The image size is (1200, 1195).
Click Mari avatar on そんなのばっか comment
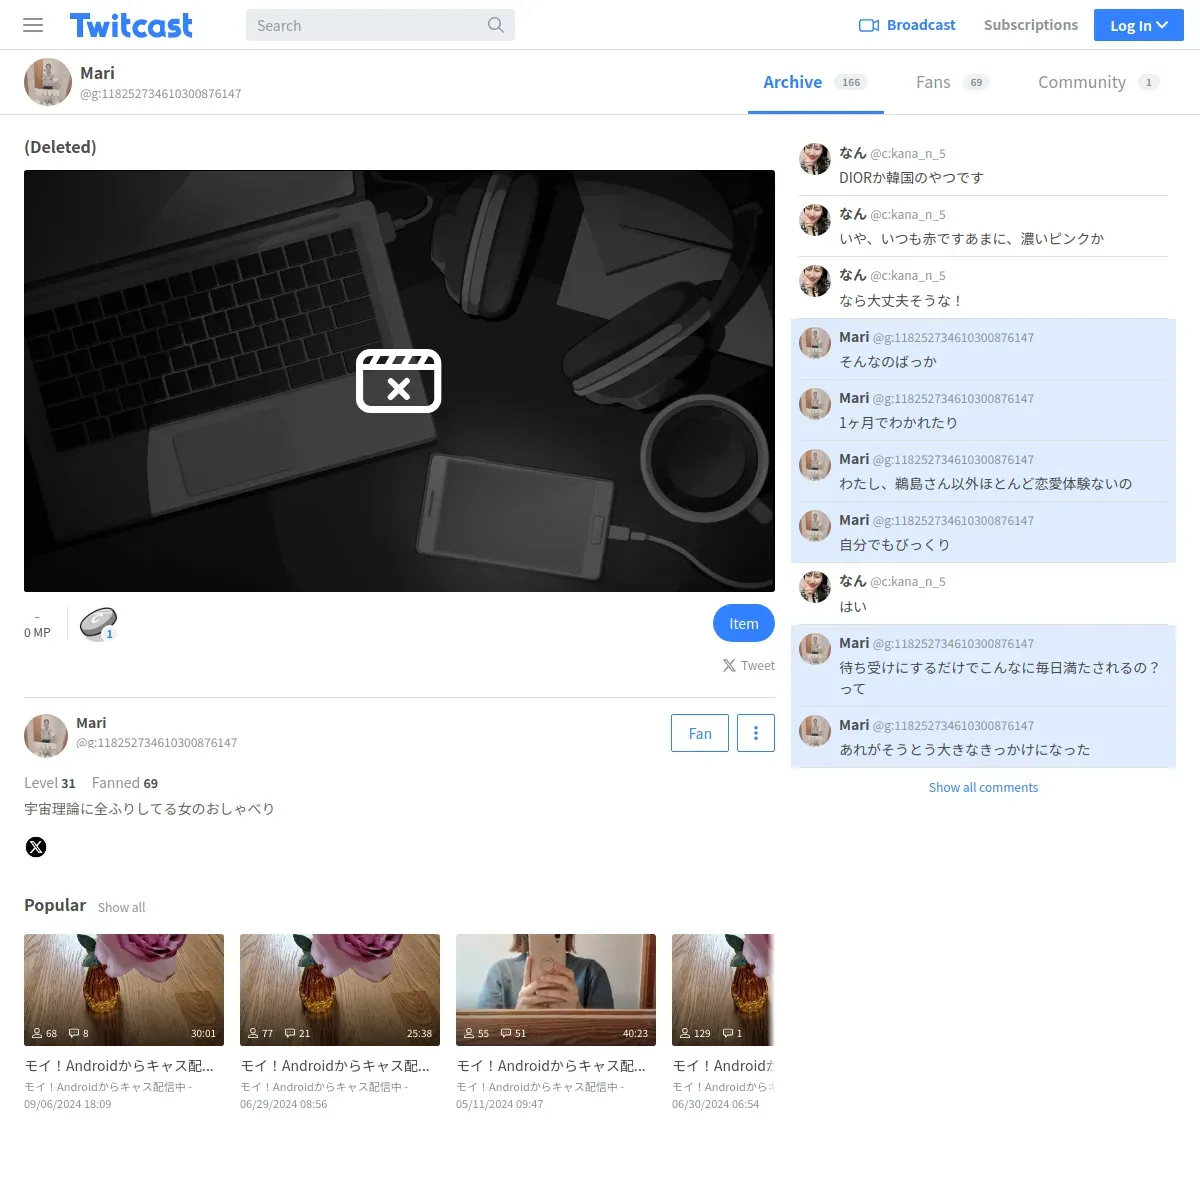coord(815,343)
